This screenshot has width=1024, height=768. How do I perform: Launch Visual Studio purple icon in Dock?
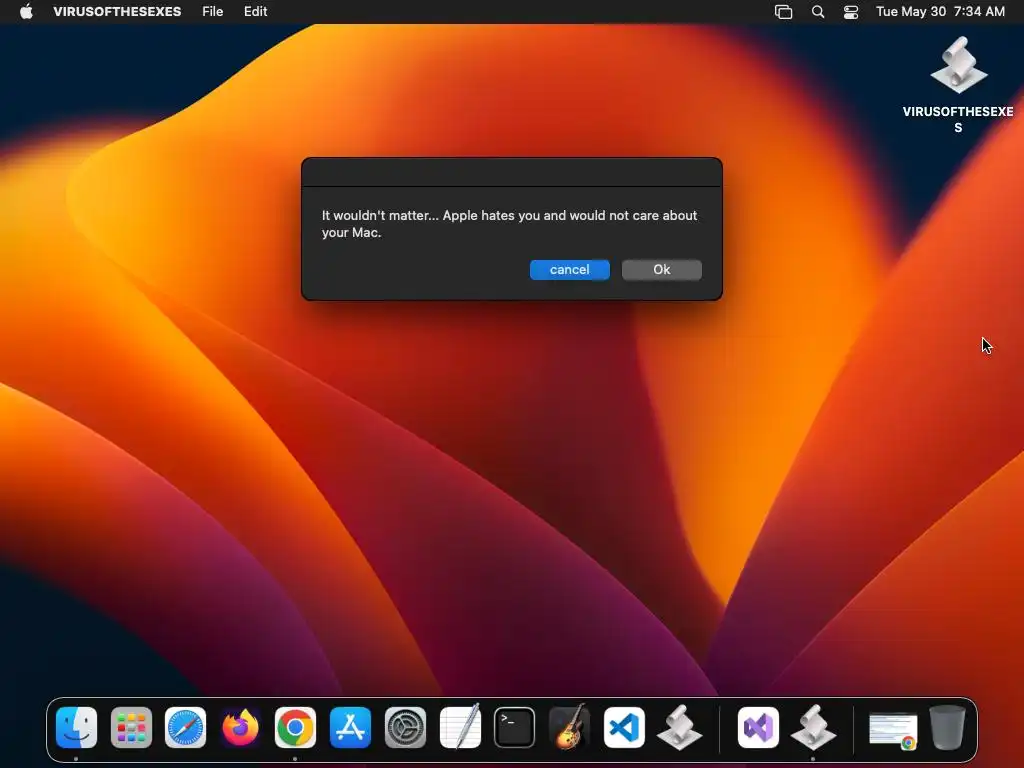[x=758, y=728]
